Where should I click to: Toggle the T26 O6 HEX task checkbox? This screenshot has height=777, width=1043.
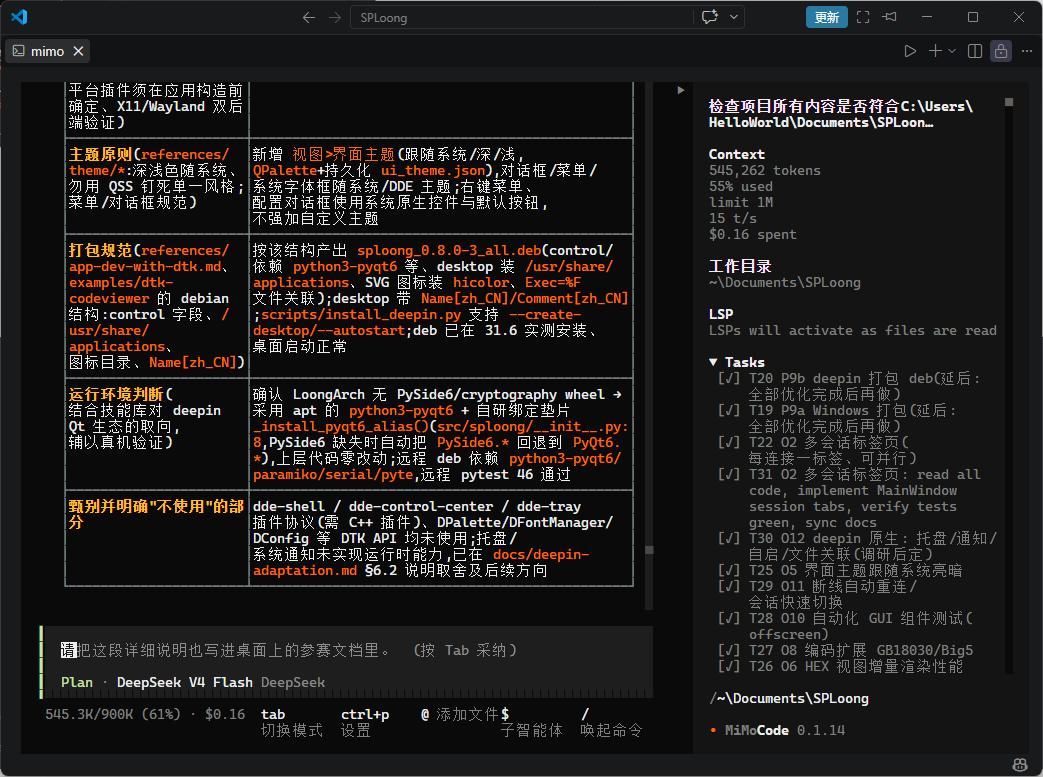point(729,666)
